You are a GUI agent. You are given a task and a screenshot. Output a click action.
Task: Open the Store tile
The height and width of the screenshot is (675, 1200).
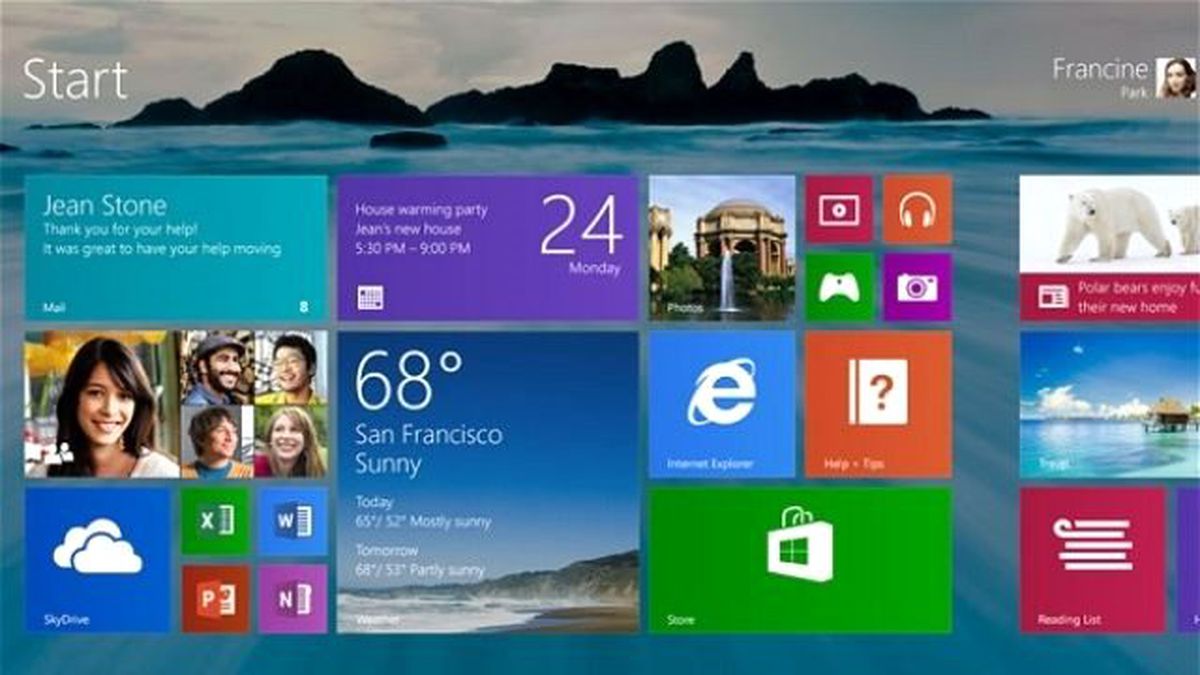[x=800, y=560]
